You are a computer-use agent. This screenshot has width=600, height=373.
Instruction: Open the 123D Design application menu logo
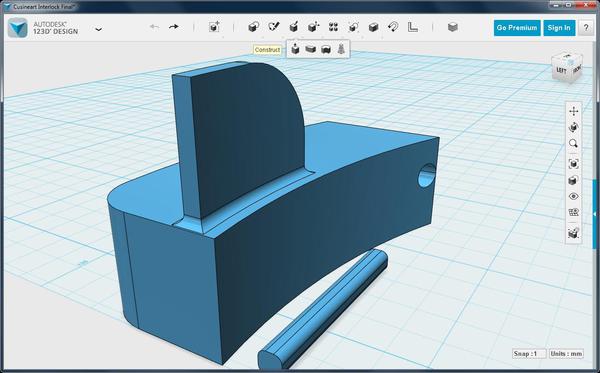18,28
